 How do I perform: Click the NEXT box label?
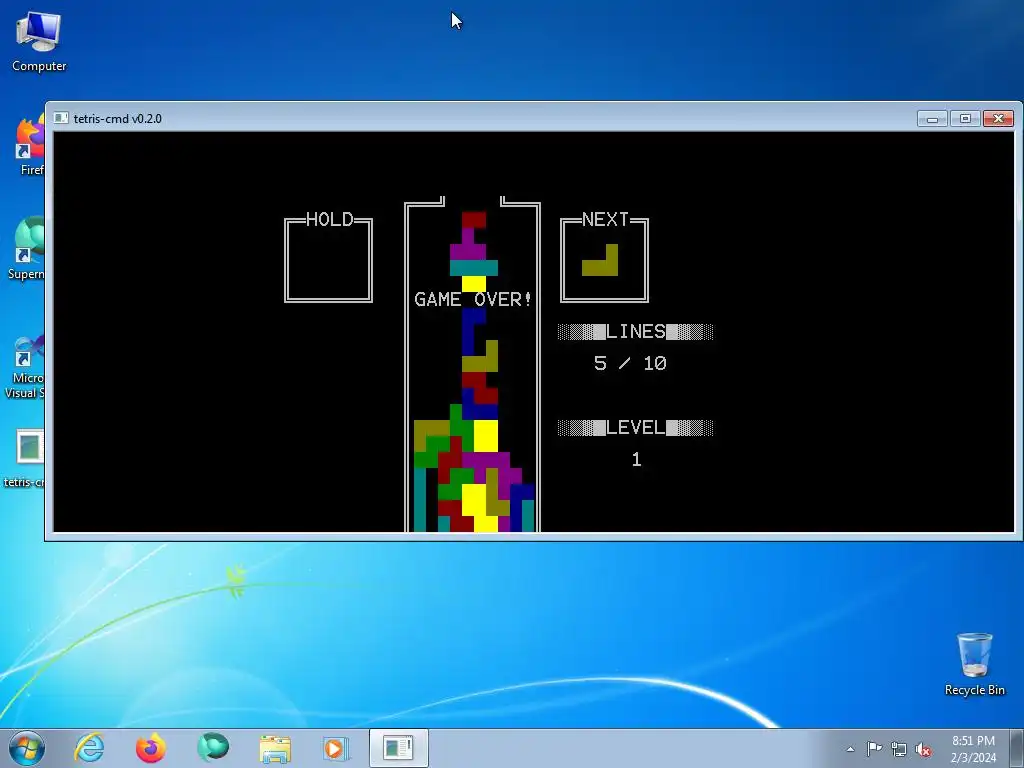[x=605, y=219]
